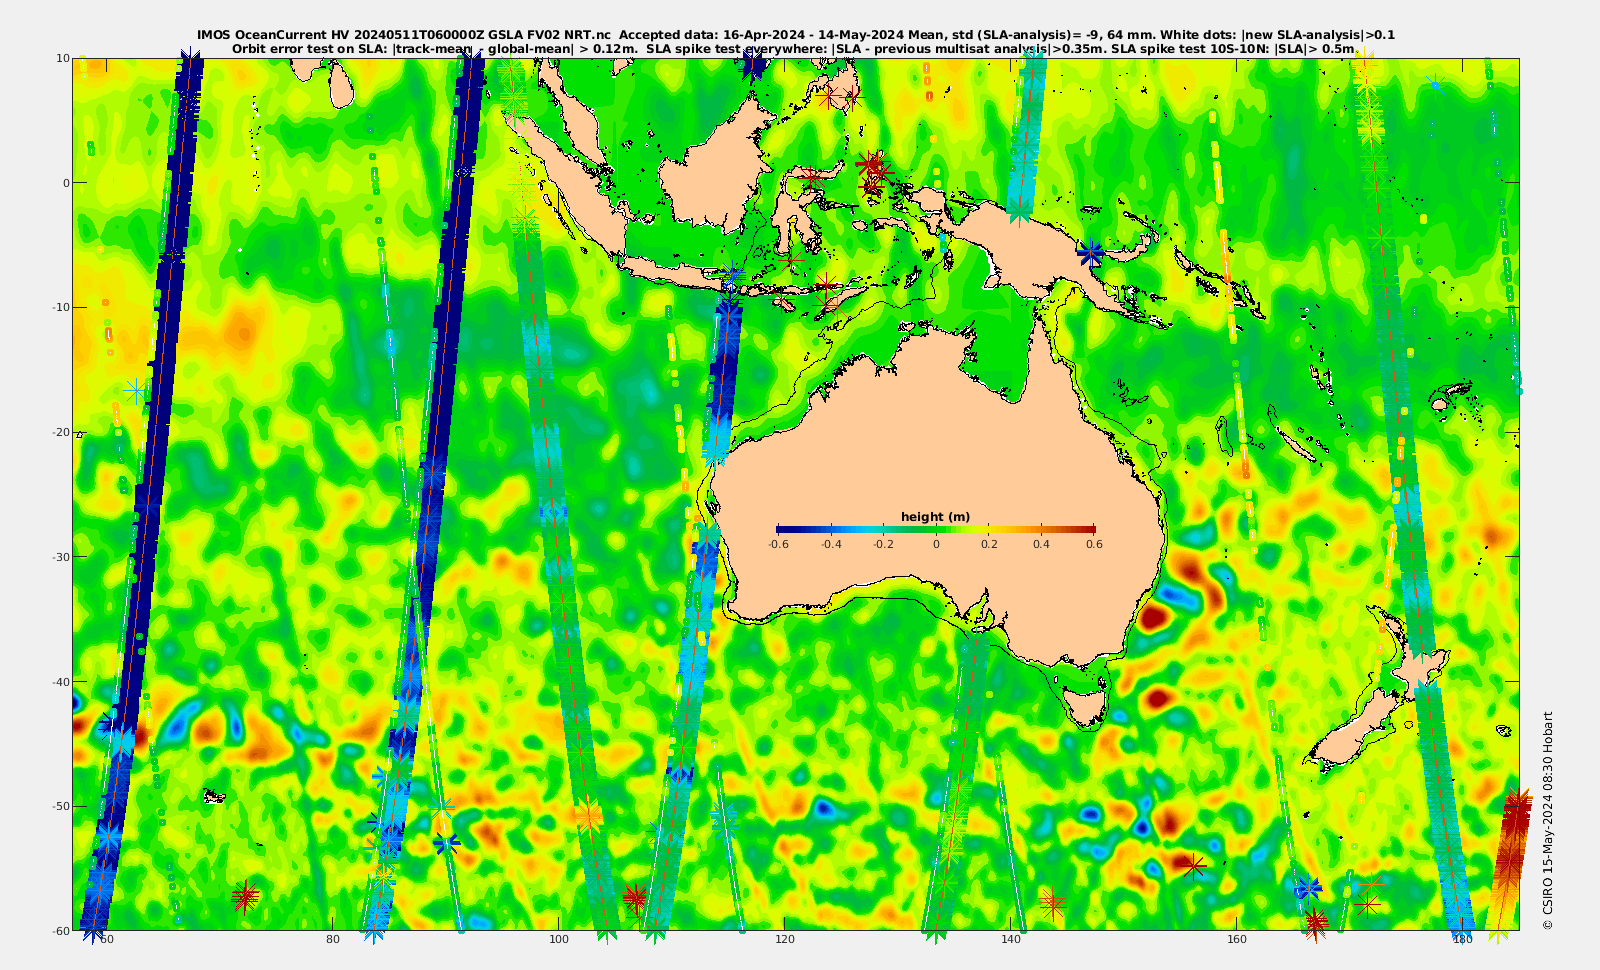The height and width of the screenshot is (970, 1600).
Task: Select the 0.6 colorbar tick label
Action: pos(1094,545)
